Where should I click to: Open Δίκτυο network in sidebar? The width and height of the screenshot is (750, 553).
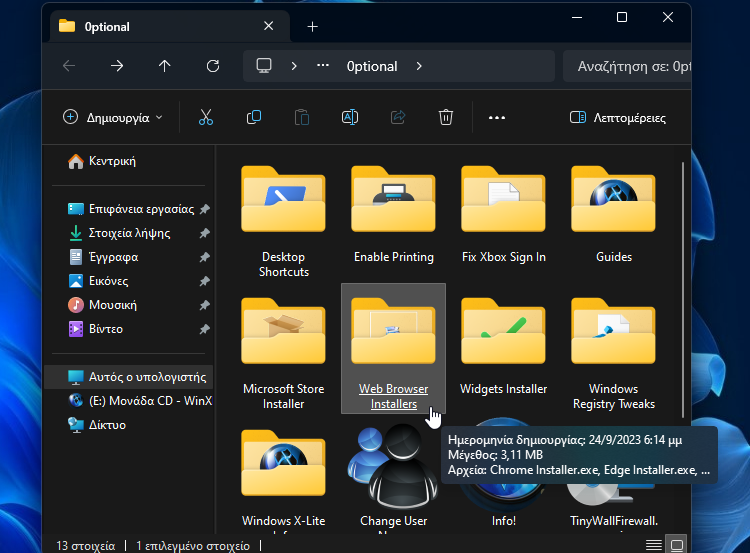point(97,425)
